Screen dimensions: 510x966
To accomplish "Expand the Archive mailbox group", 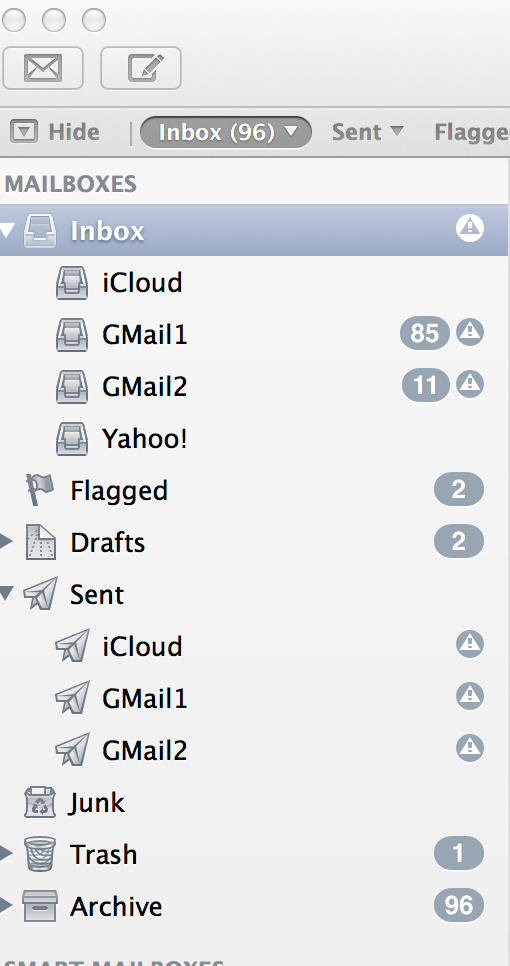I will click(6, 906).
